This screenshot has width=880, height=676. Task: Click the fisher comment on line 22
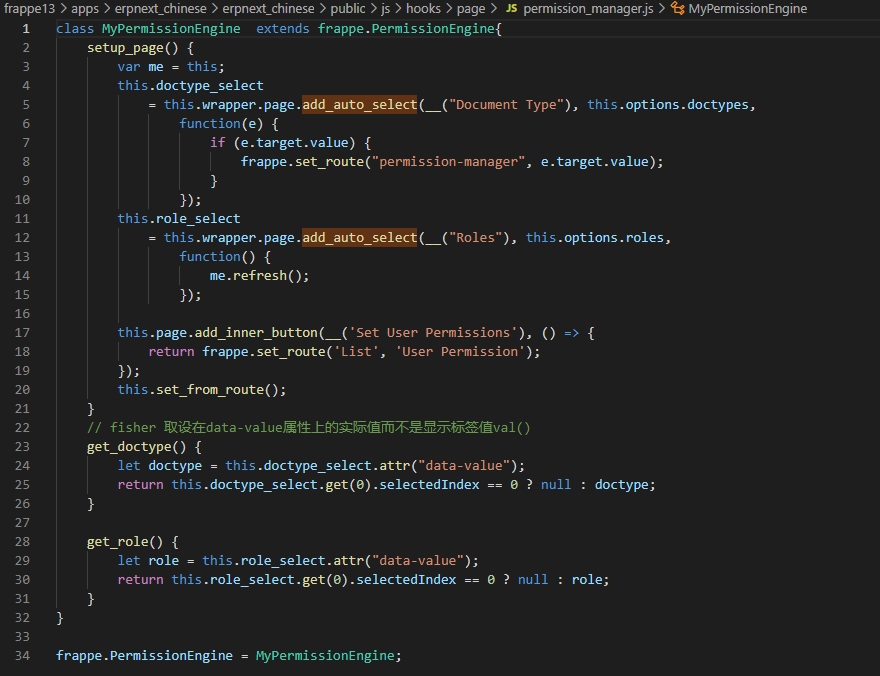pyautogui.click(x=308, y=427)
